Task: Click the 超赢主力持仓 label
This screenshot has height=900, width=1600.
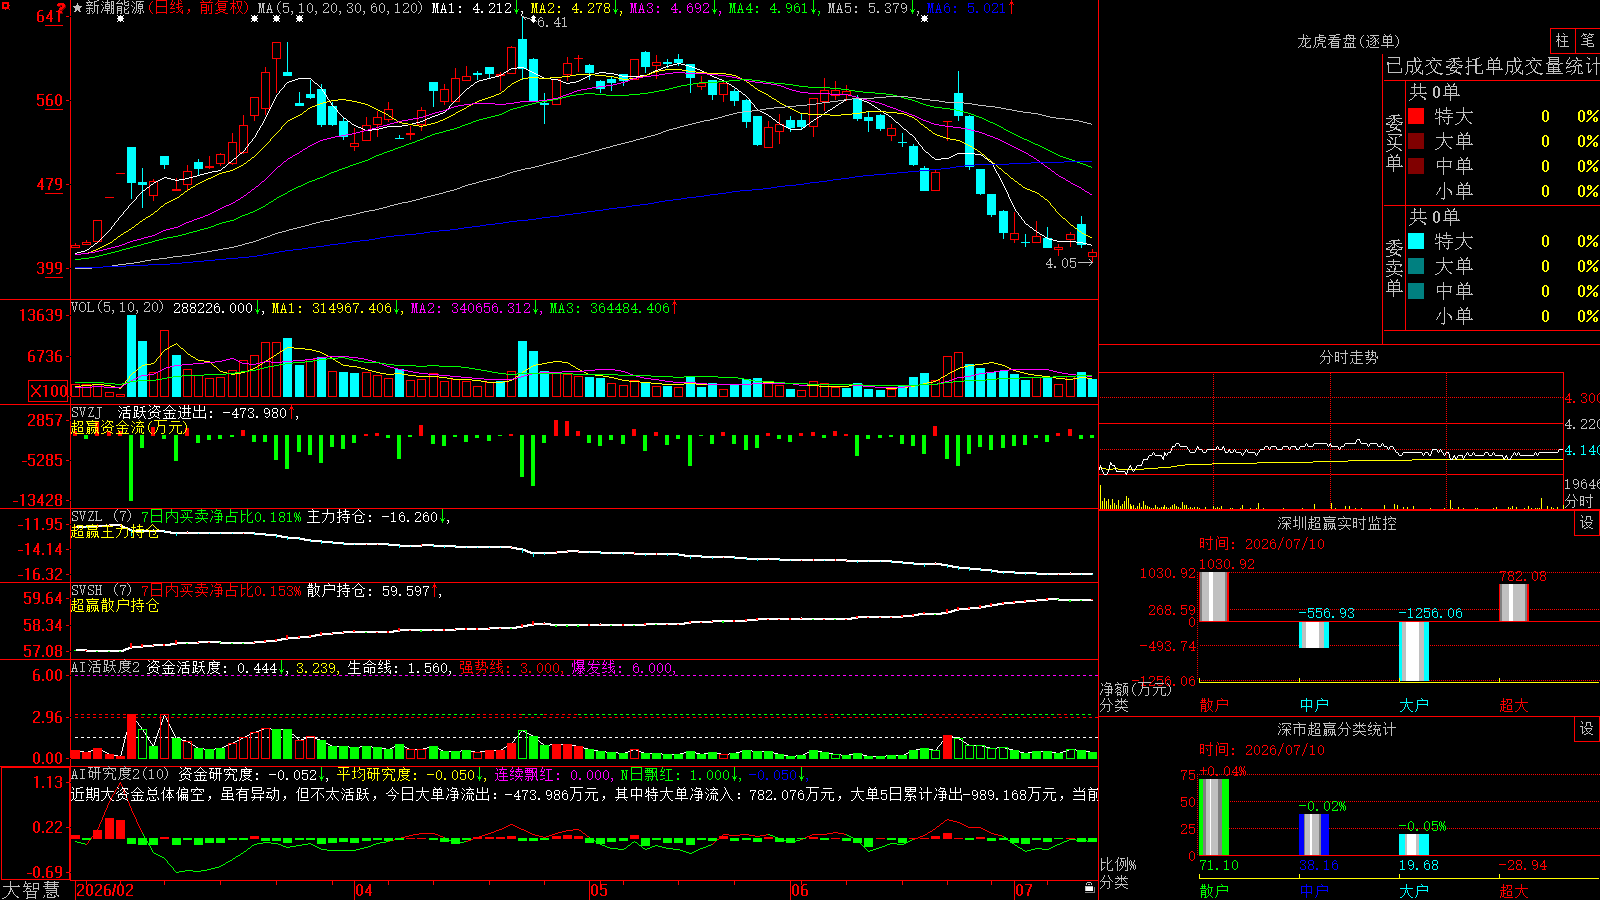Action: [x=115, y=532]
